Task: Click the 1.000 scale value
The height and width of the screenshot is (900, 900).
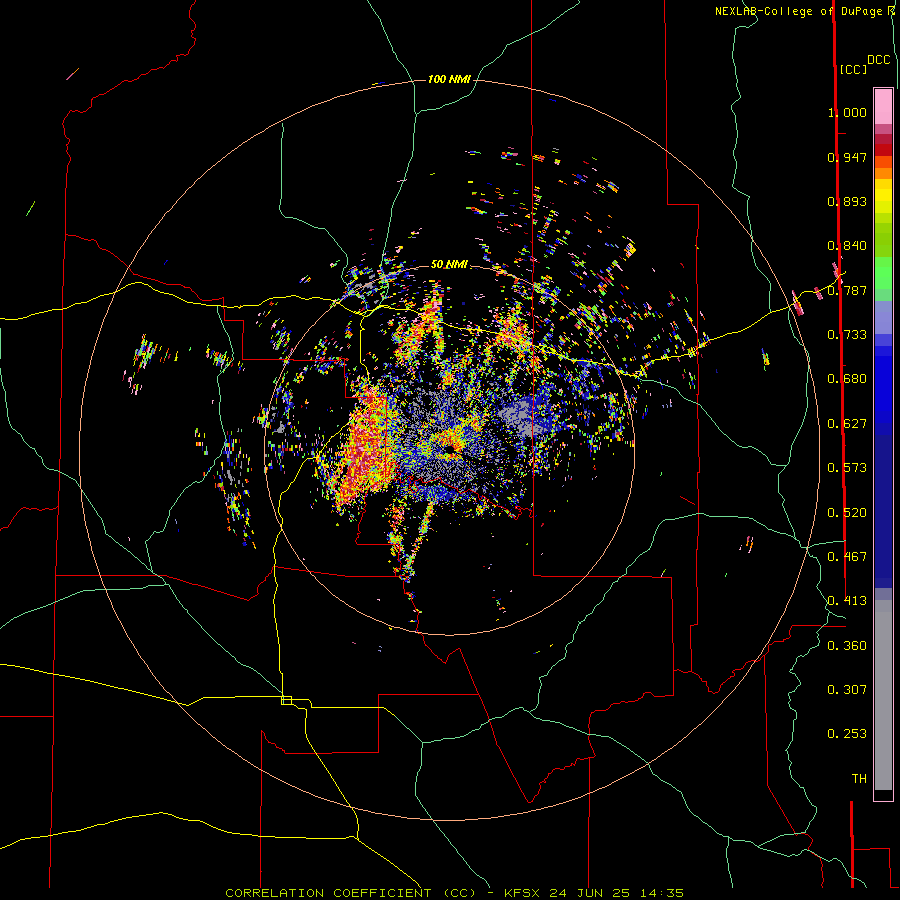Action: (x=847, y=112)
